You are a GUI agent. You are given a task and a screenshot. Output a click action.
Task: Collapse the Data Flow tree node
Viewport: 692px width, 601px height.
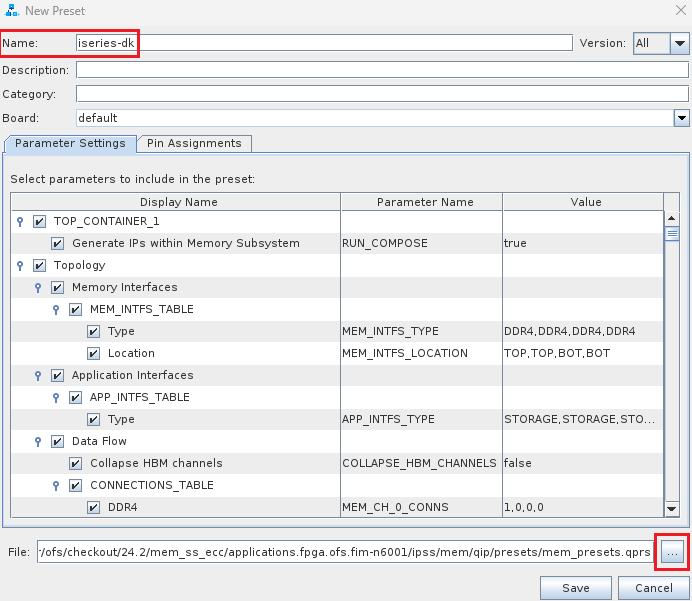coord(39,442)
